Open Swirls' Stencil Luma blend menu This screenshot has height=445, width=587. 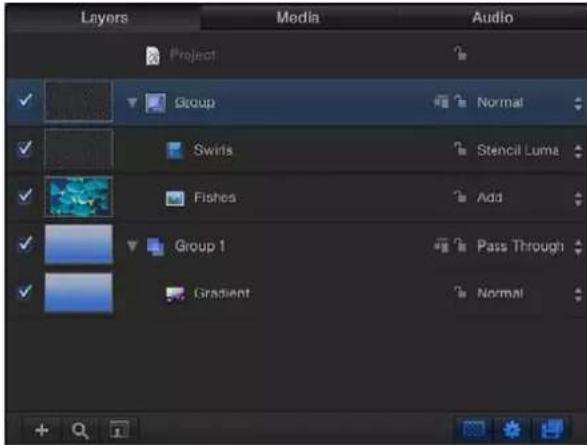click(518, 150)
